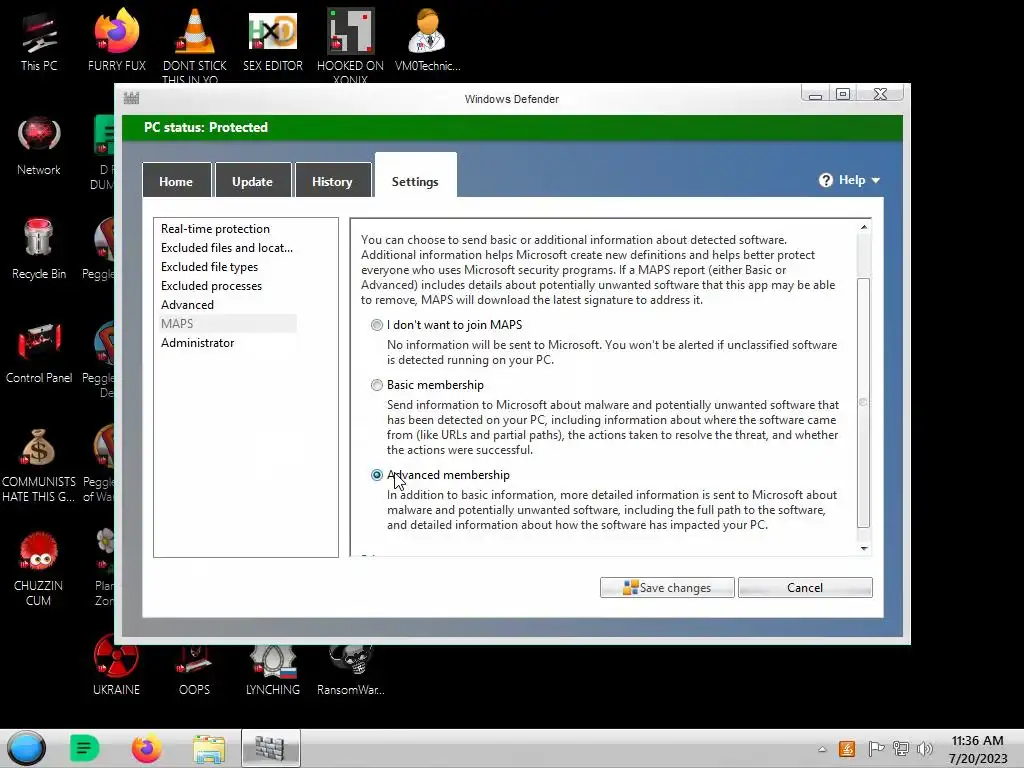Open the CHUZZIN red fuzzball desktop icon

coord(39,568)
